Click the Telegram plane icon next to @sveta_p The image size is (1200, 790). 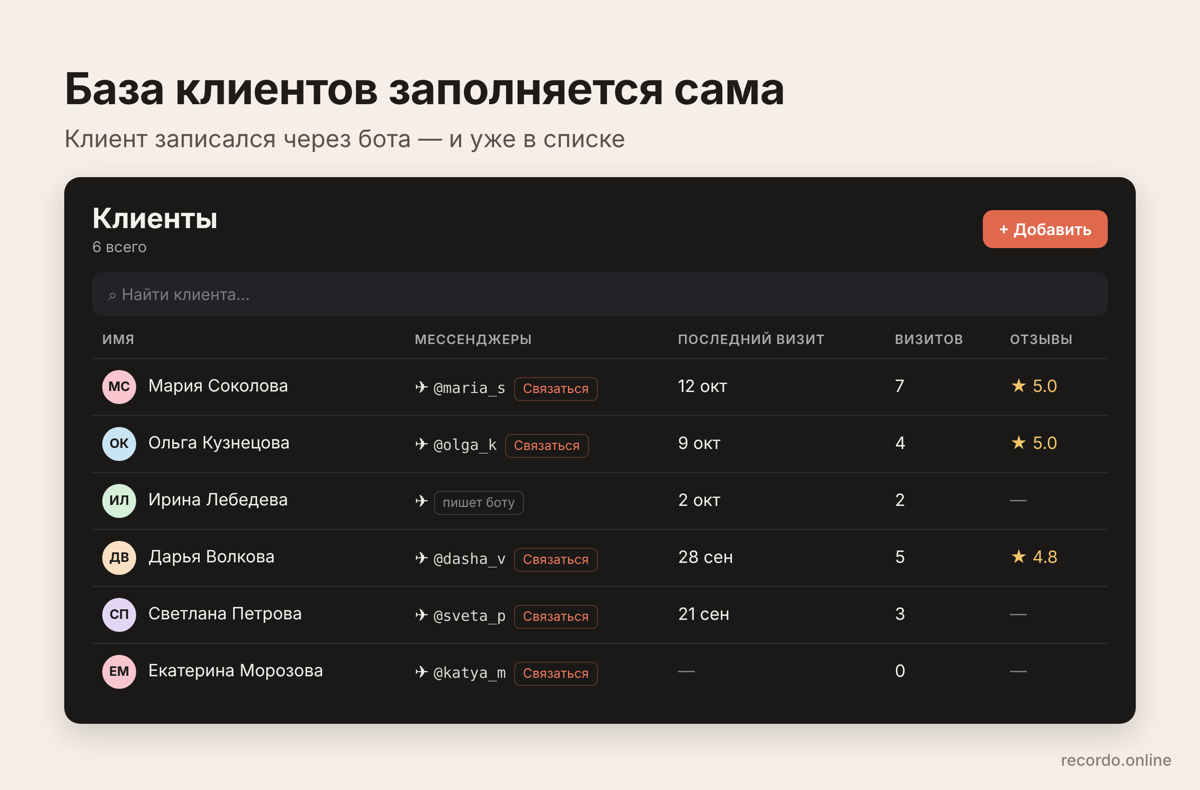coord(422,615)
